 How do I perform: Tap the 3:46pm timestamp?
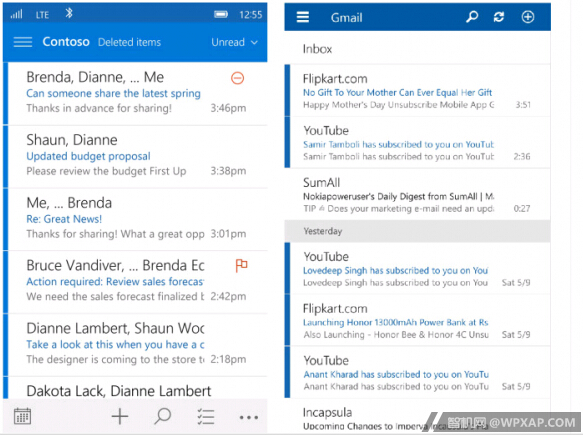click(228, 108)
